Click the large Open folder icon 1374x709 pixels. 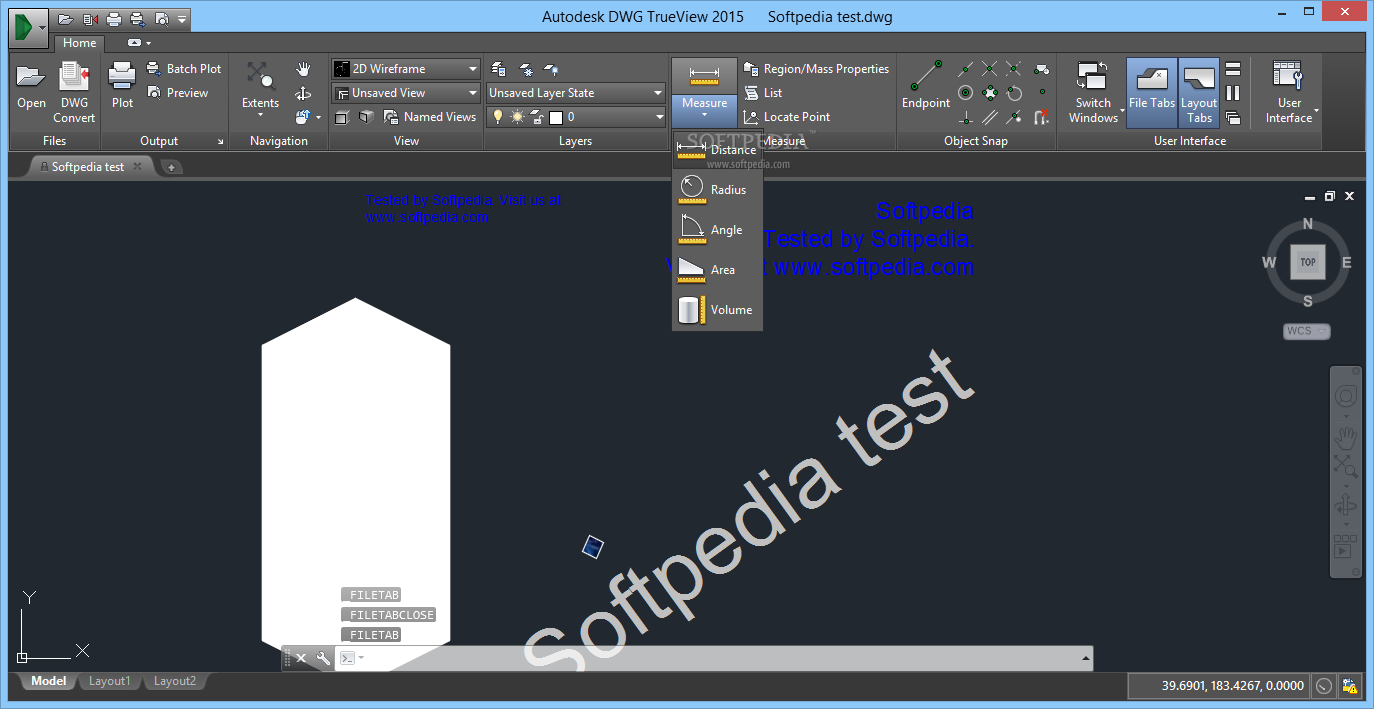pos(31,77)
